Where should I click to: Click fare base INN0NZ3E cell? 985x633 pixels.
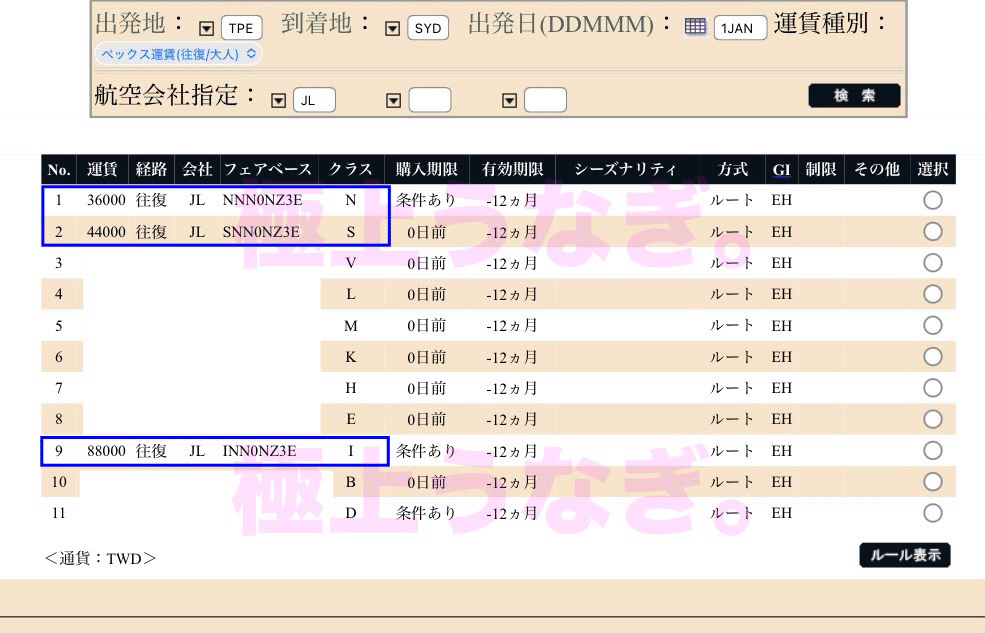[x=259, y=451]
